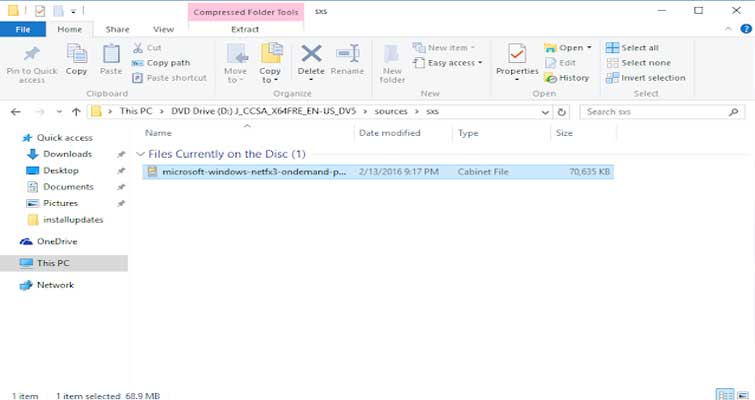The width and height of the screenshot is (755, 400).
Task: Select This PC in navigation pane
Action: pyautogui.click(x=64, y=263)
